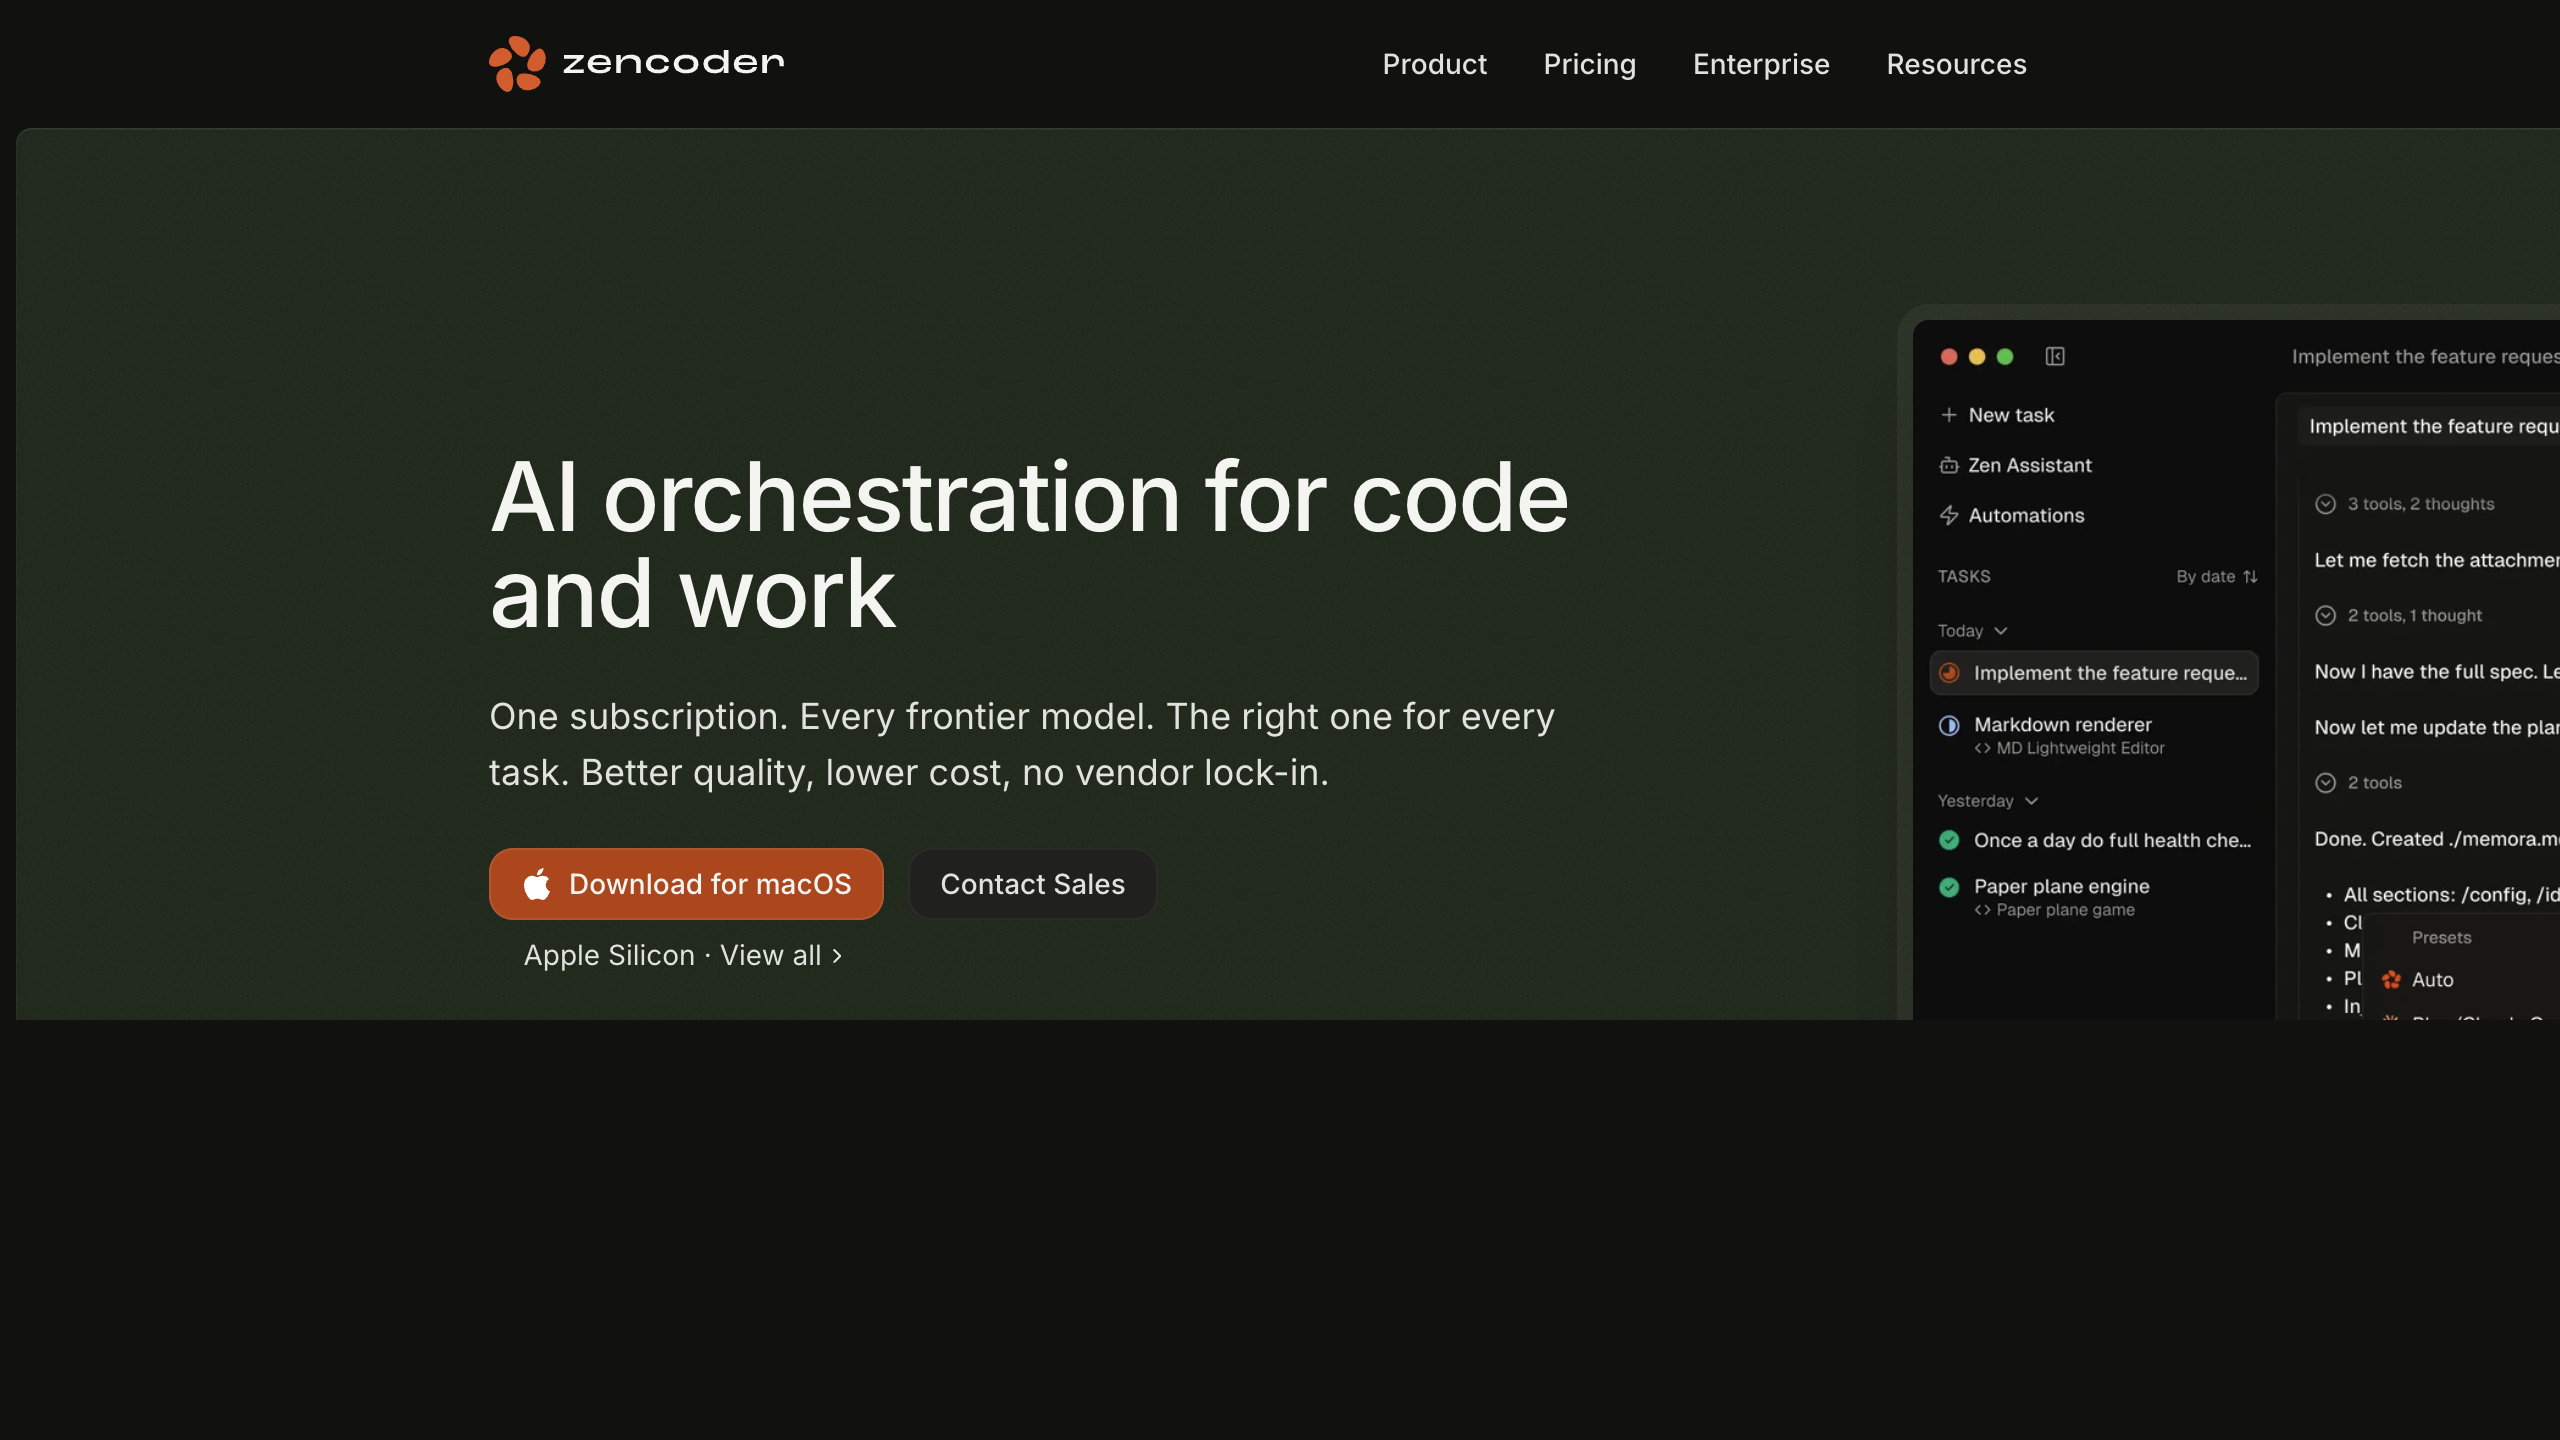This screenshot has width=2560, height=1440.
Task: Select New task in the sidebar
Action: coord(2011,415)
